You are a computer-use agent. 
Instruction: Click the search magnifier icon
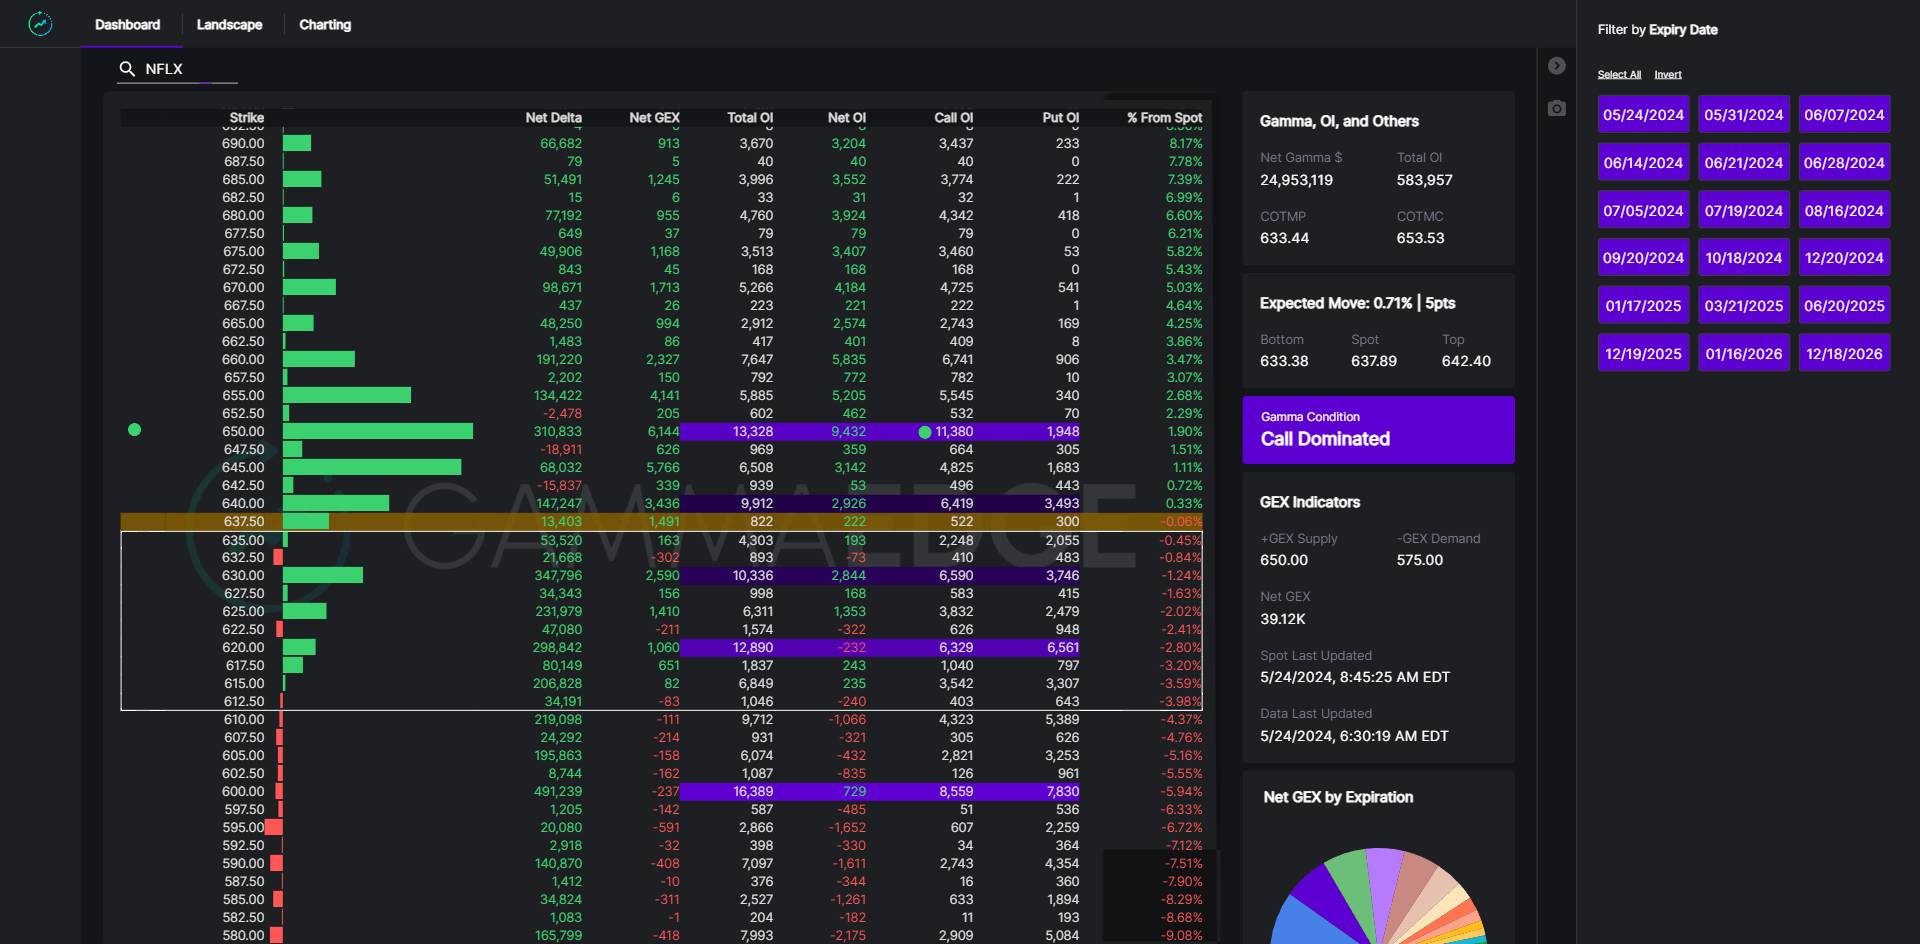(127, 69)
